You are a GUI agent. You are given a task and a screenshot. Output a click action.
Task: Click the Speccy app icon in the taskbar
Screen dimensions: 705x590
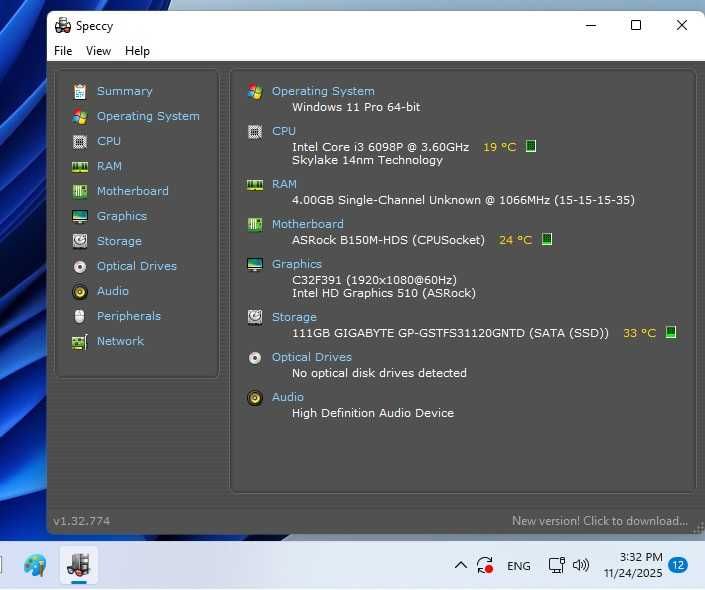[79, 565]
